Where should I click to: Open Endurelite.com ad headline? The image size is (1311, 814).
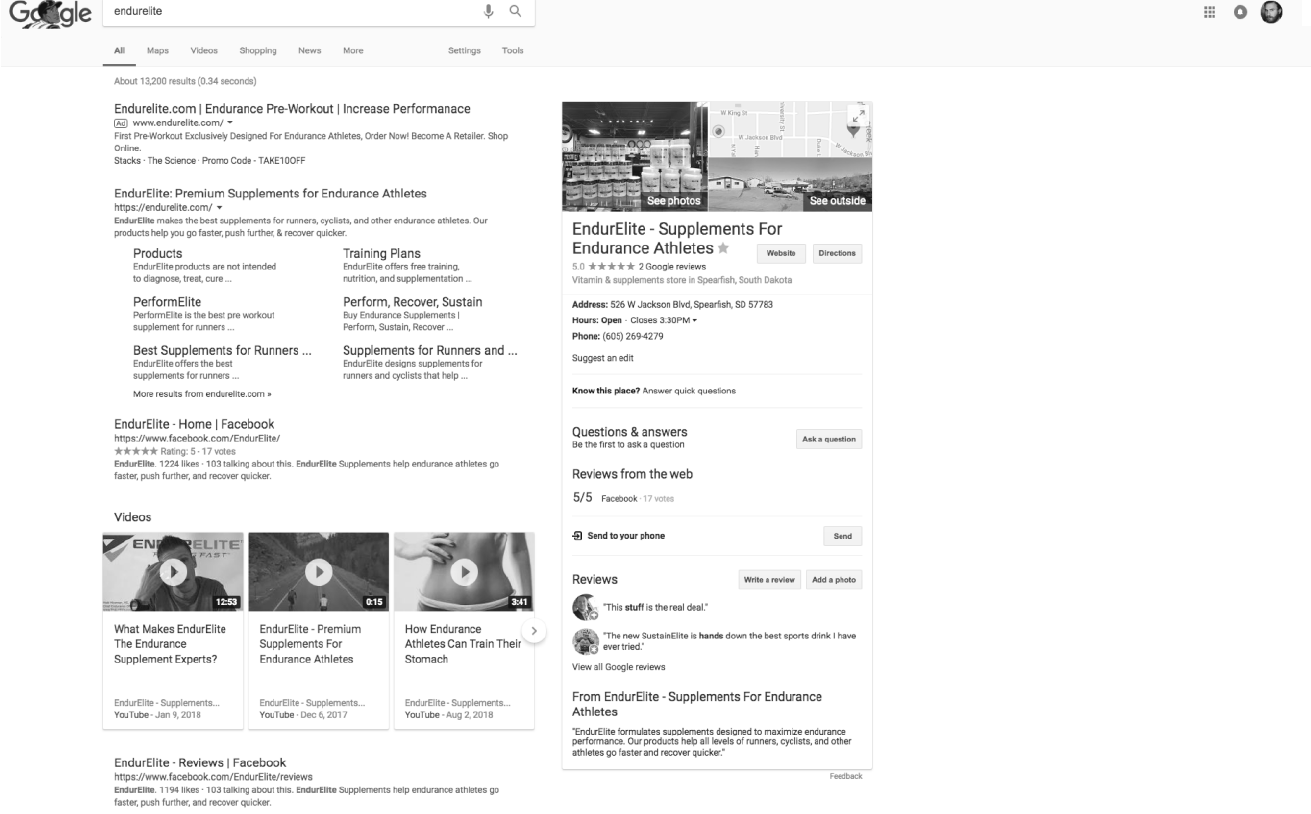[292, 108]
